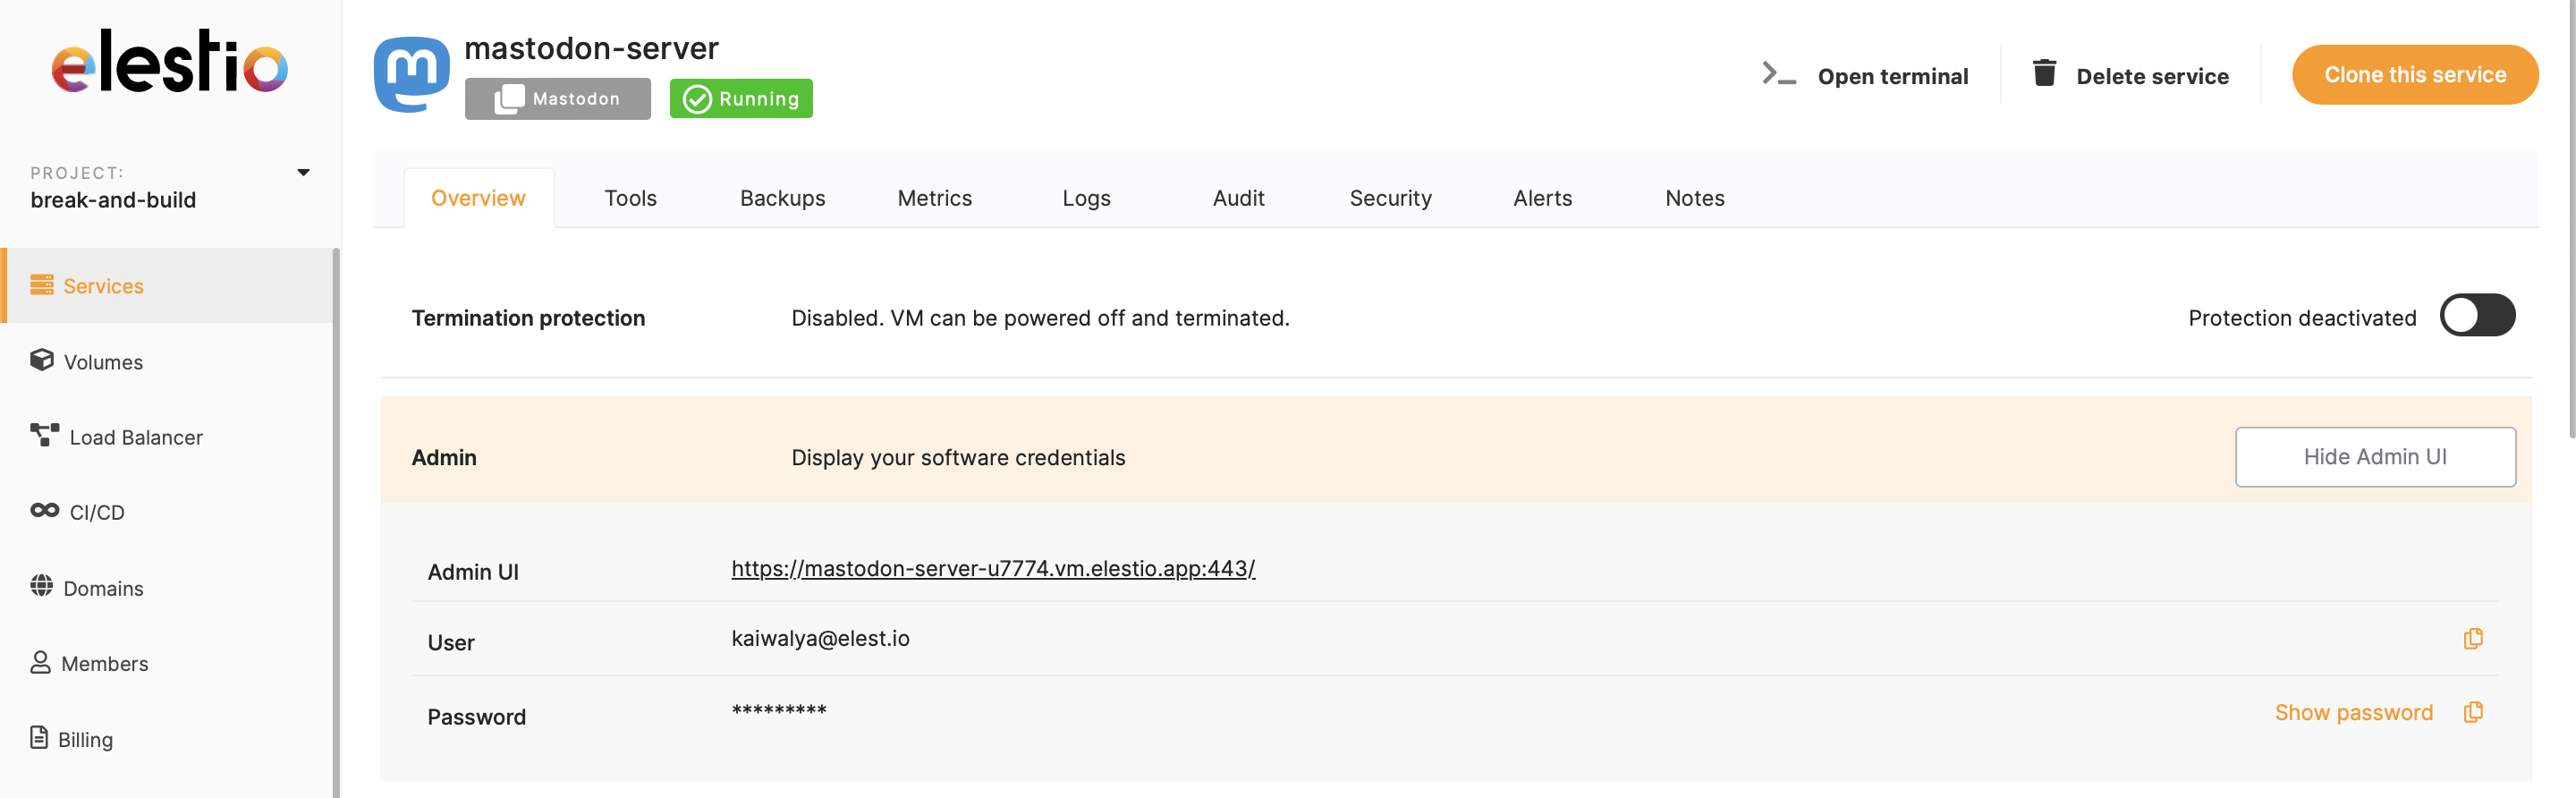Click the Hide Admin UI button
The height and width of the screenshot is (798, 2576).
pos(2374,457)
